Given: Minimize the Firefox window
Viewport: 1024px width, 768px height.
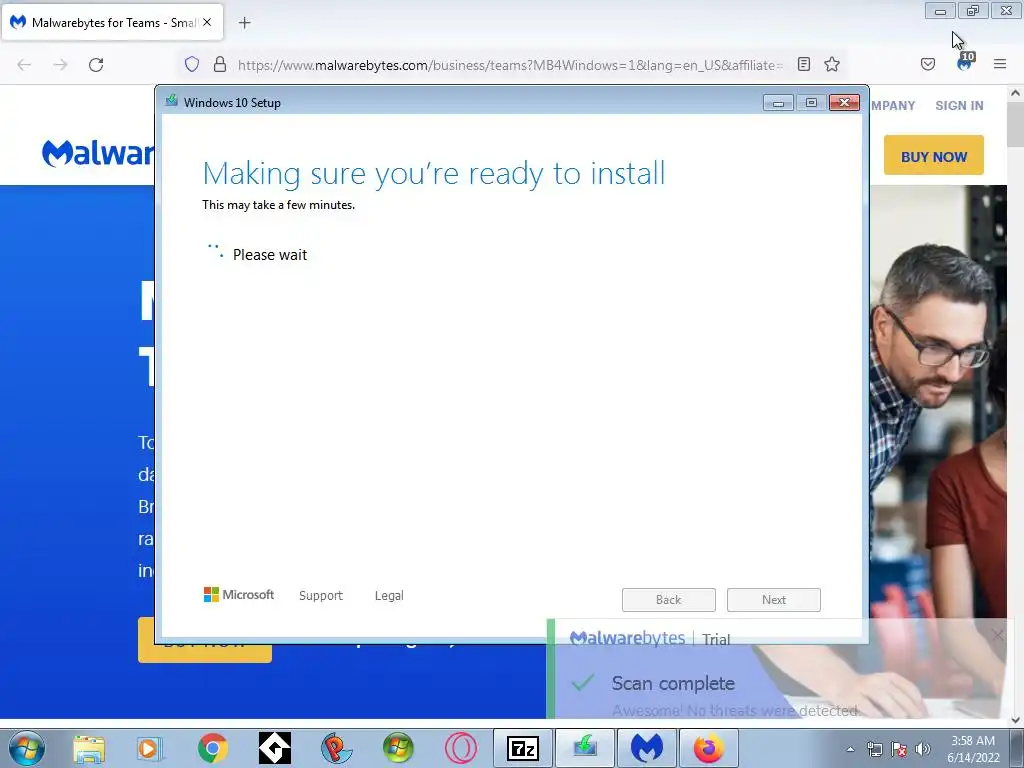Looking at the screenshot, I should tap(940, 10).
